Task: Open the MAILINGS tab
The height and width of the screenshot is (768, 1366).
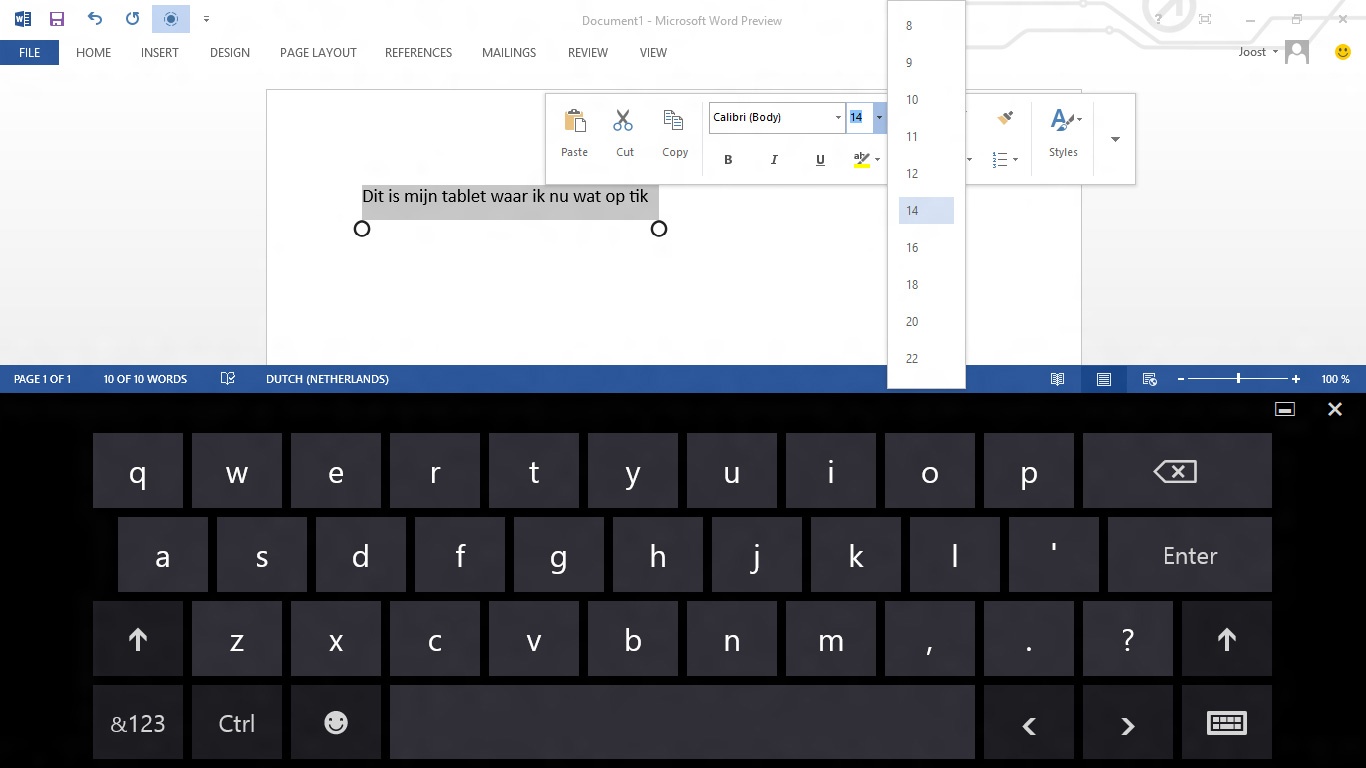Action: pos(509,52)
